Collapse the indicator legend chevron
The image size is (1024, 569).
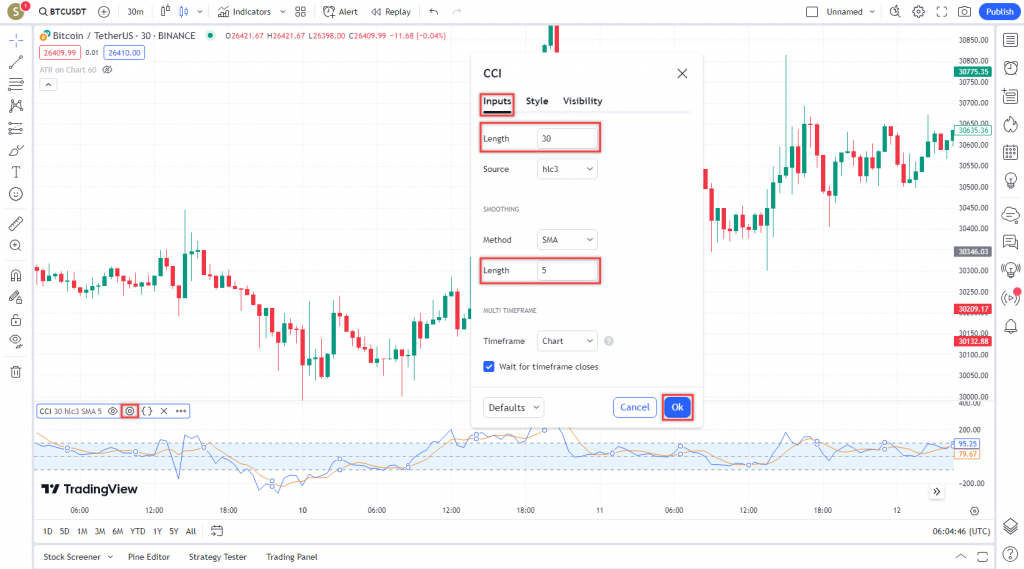48,84
